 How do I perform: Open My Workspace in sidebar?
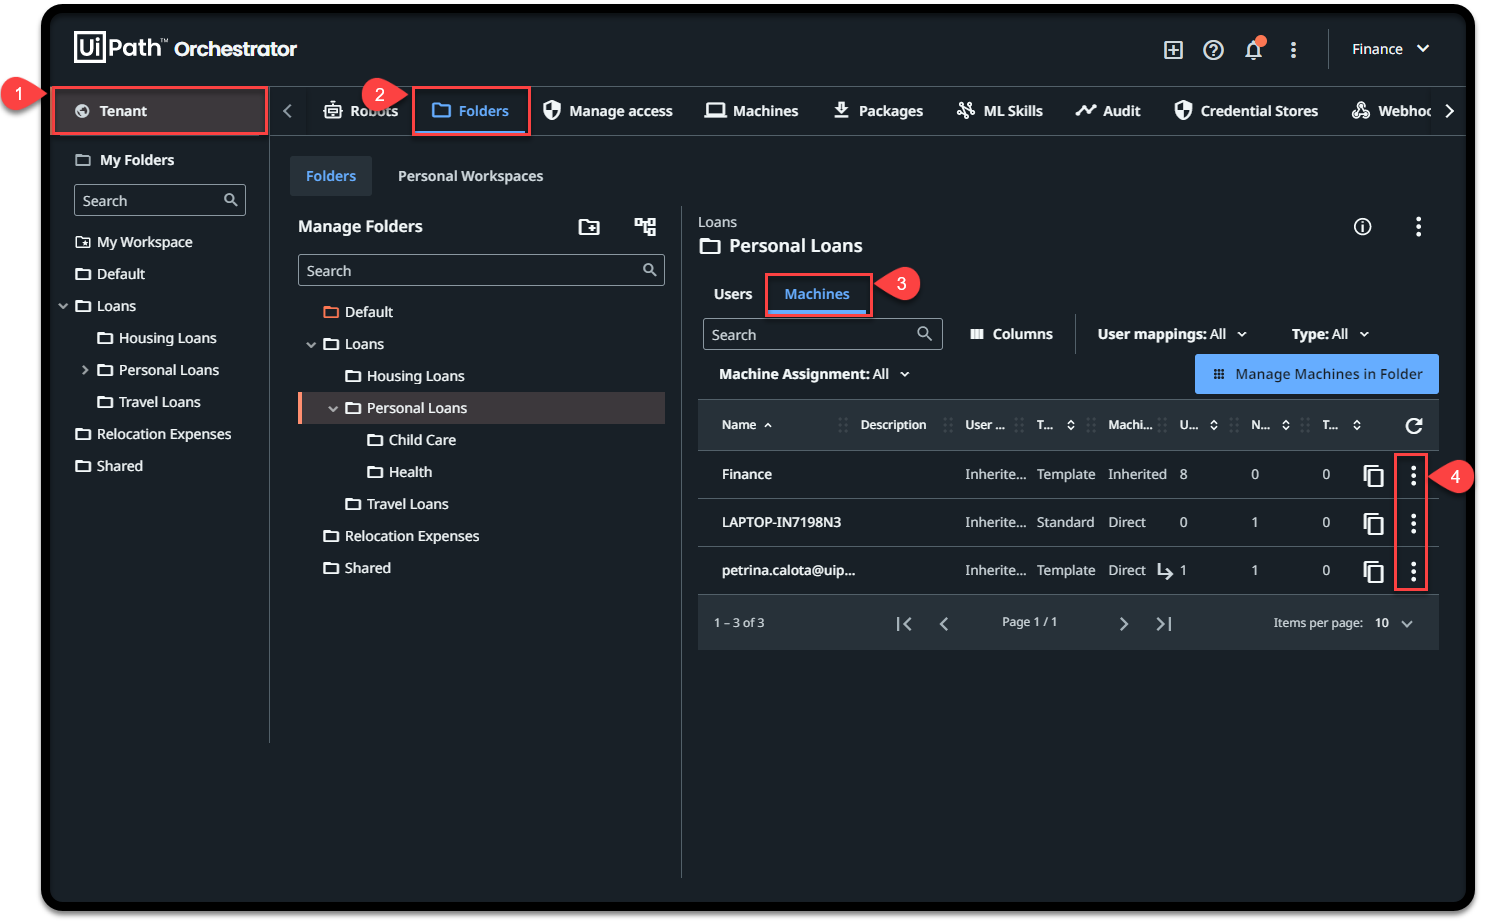pos(134,242)
